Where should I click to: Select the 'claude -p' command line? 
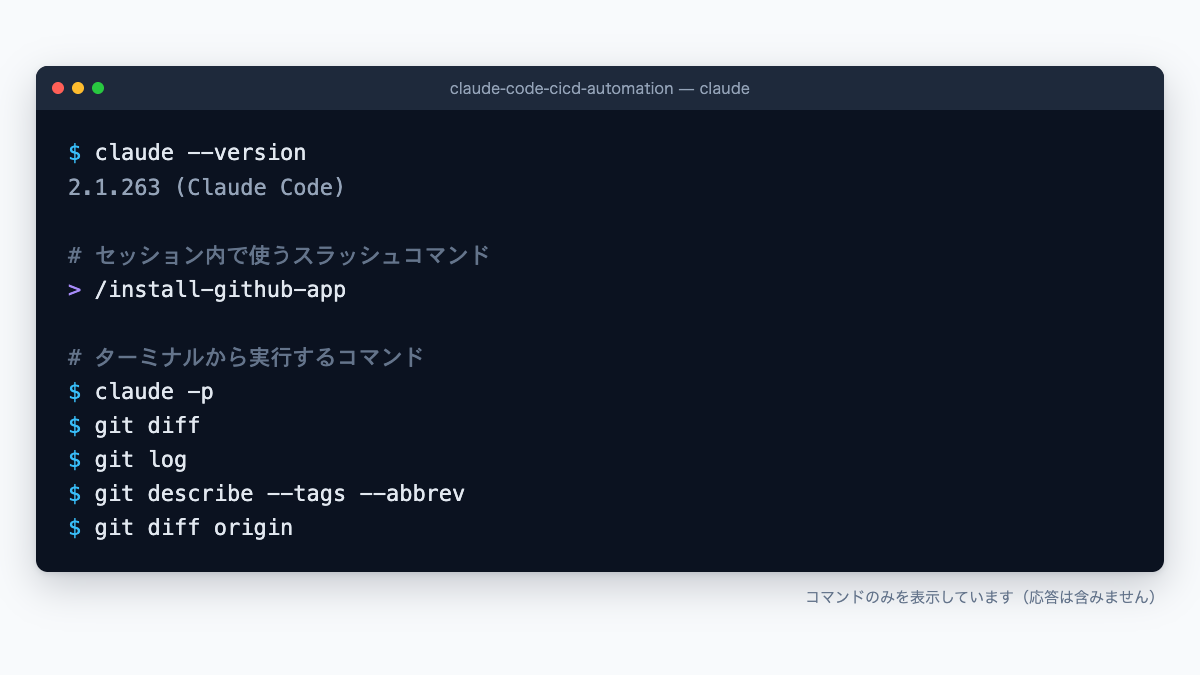click(x=141, y=391)
